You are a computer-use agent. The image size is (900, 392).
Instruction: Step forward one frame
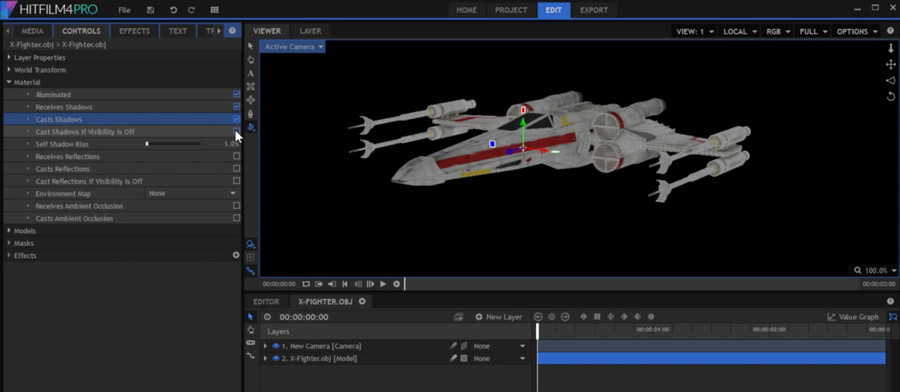pyautogui.click(x=370, y=284)
